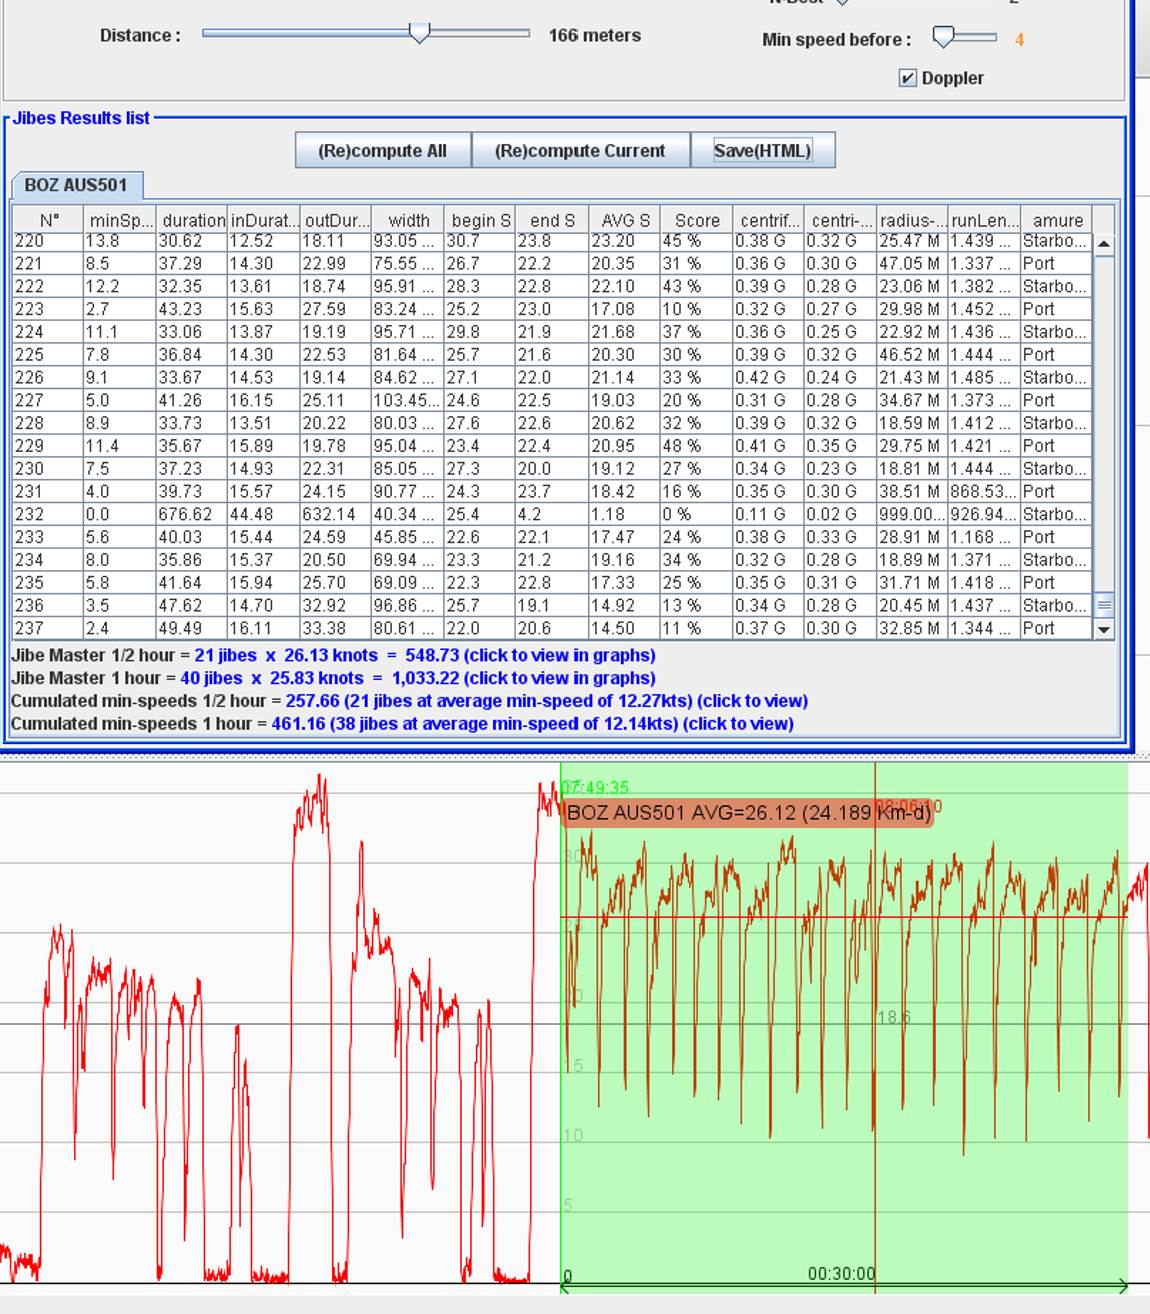The image size is (1150, 1314).
Task: Click the jibes table scrollbar thumb
Action: point(1104,605)
